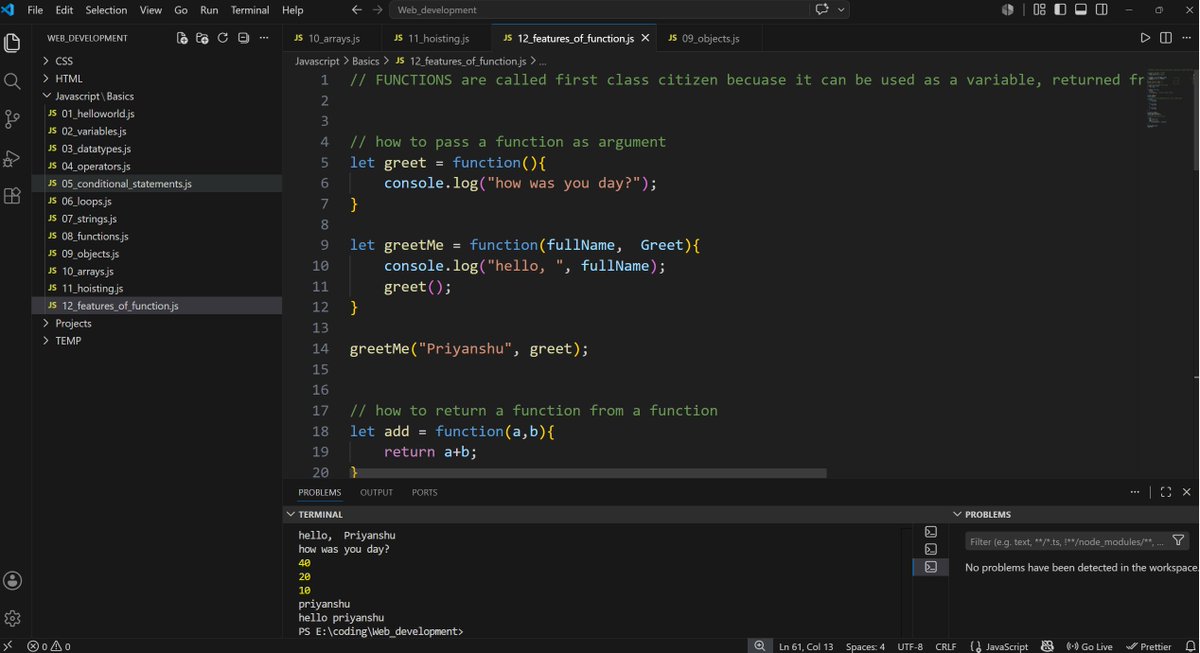The height and width of the screenshot is (653, 1200).
Task: Select the highlighted active terminal instance
Action: [x=931, y=567]
